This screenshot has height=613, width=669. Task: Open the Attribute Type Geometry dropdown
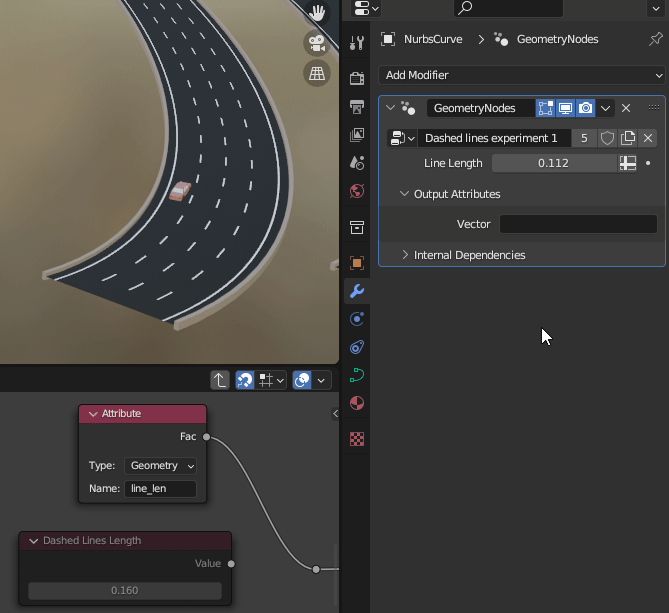tap(160, 466)
